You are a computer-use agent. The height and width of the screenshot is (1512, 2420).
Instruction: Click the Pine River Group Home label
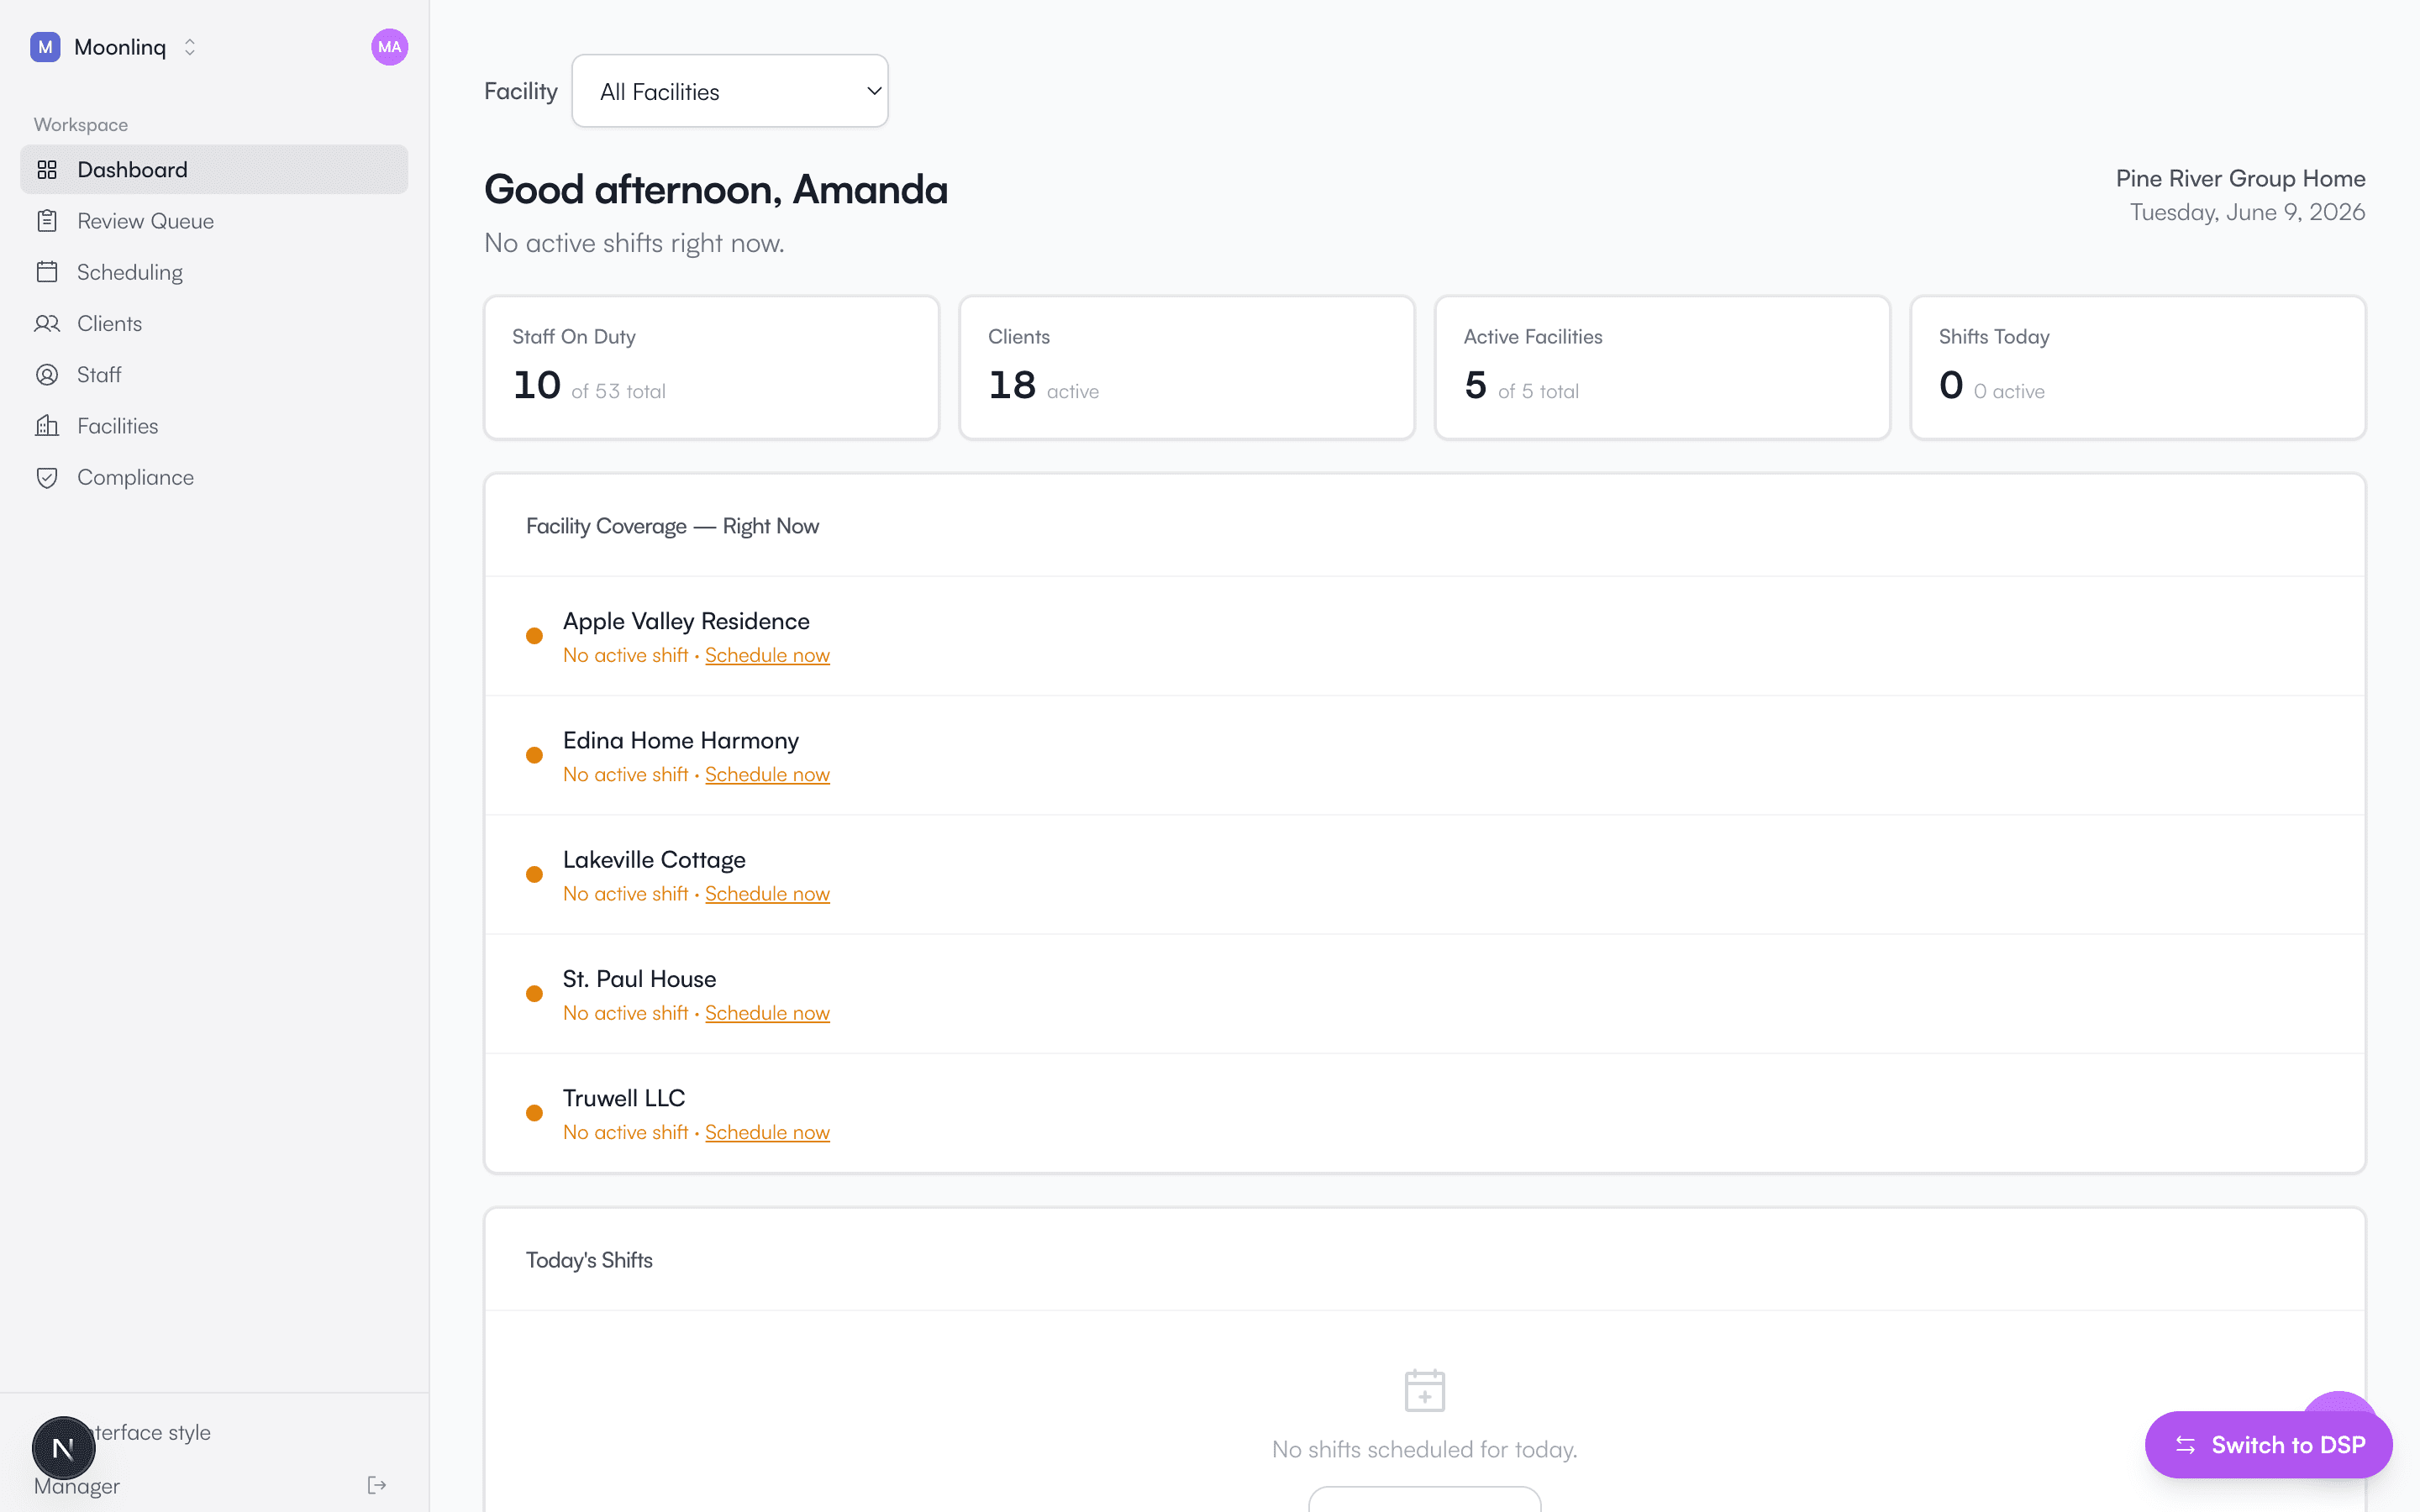tap(2240, 178)
